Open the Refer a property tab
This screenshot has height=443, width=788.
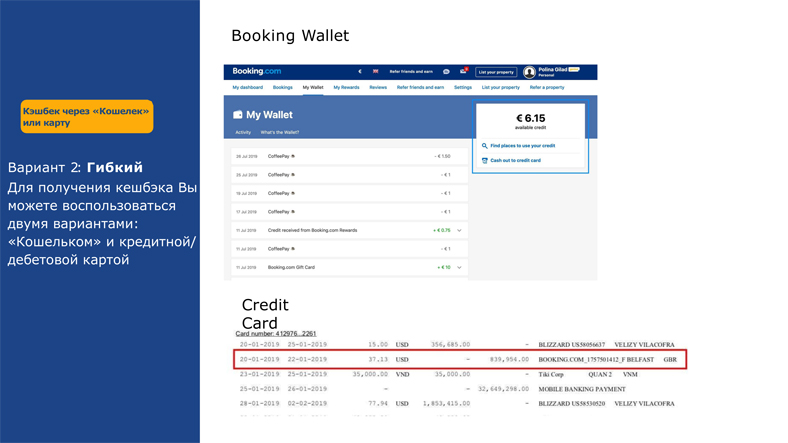coord(547,87)
